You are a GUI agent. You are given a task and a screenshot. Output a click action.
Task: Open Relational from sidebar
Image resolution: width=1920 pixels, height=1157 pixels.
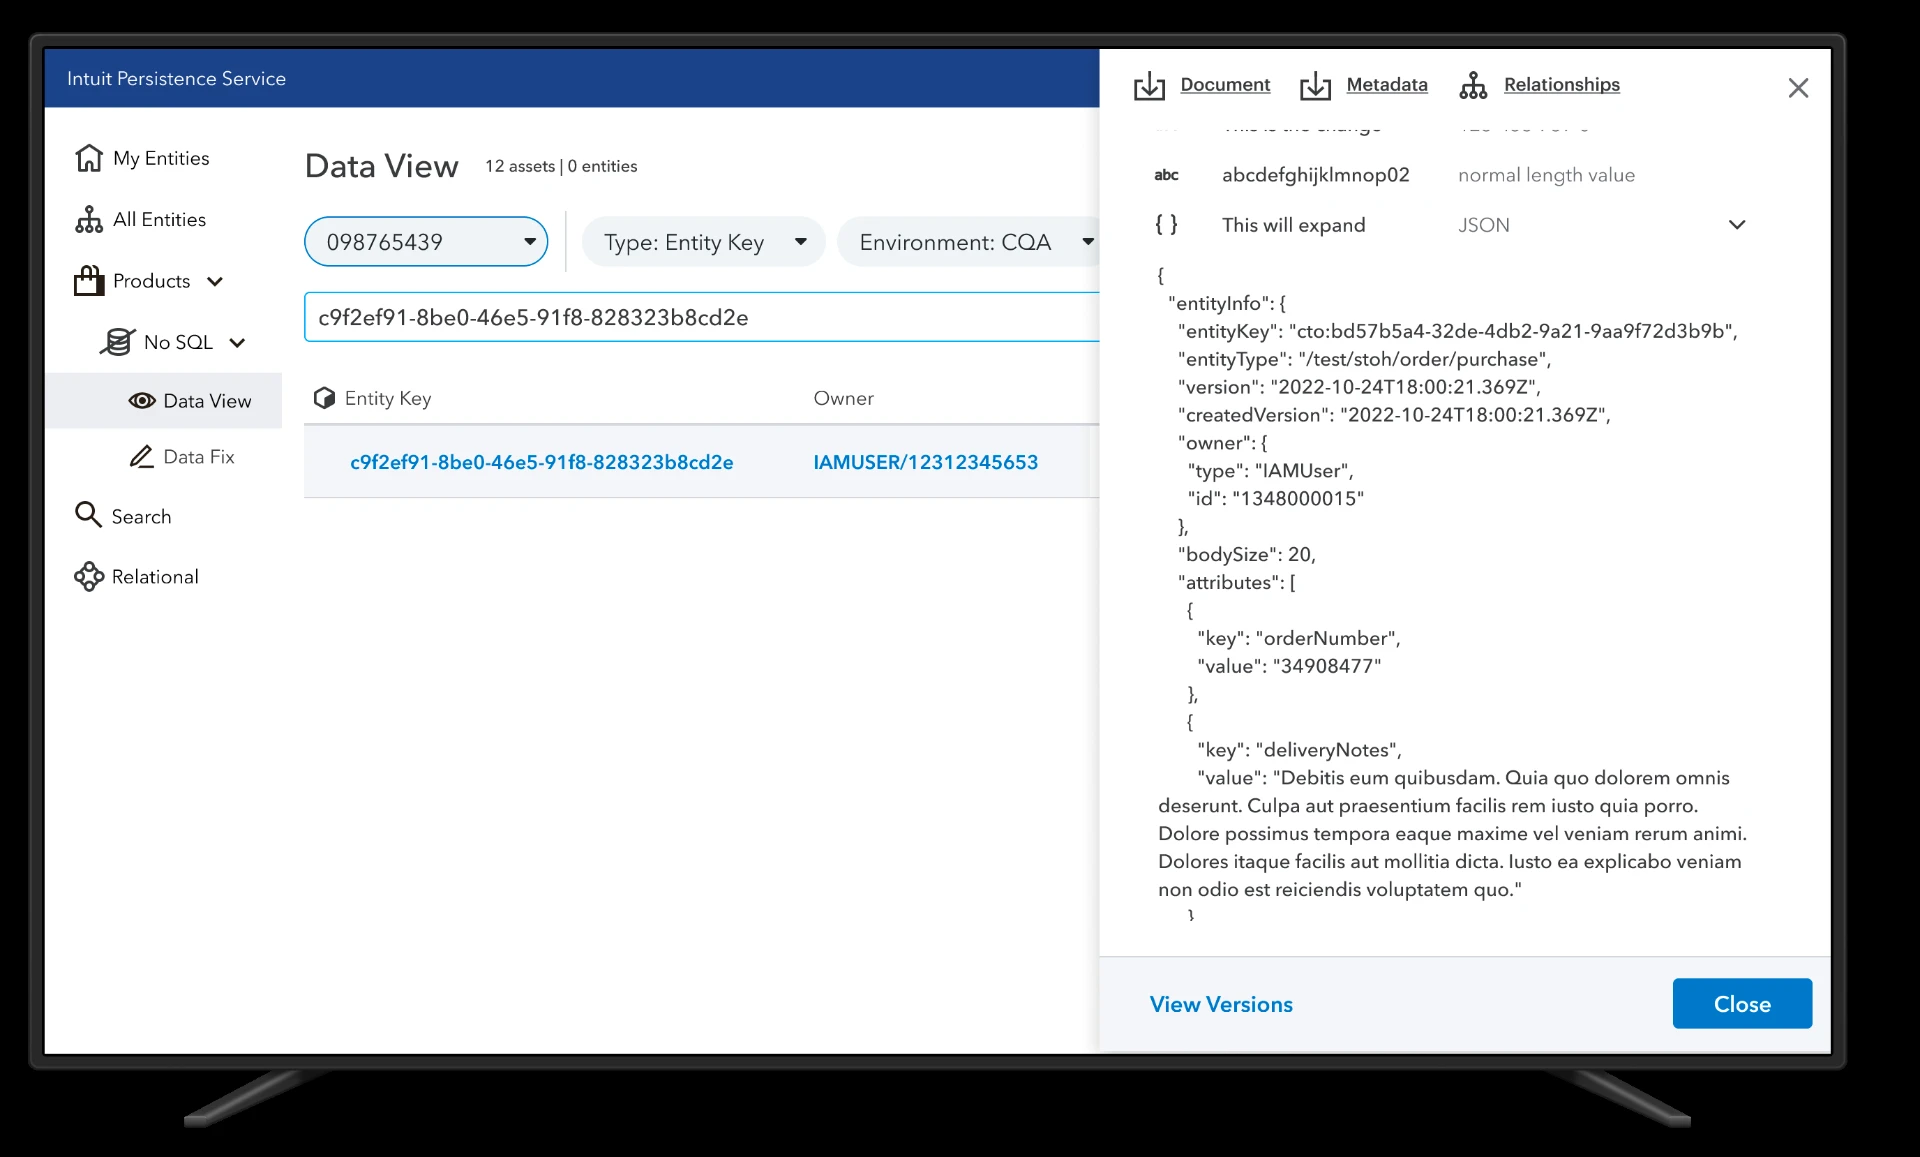coord(155,577)
